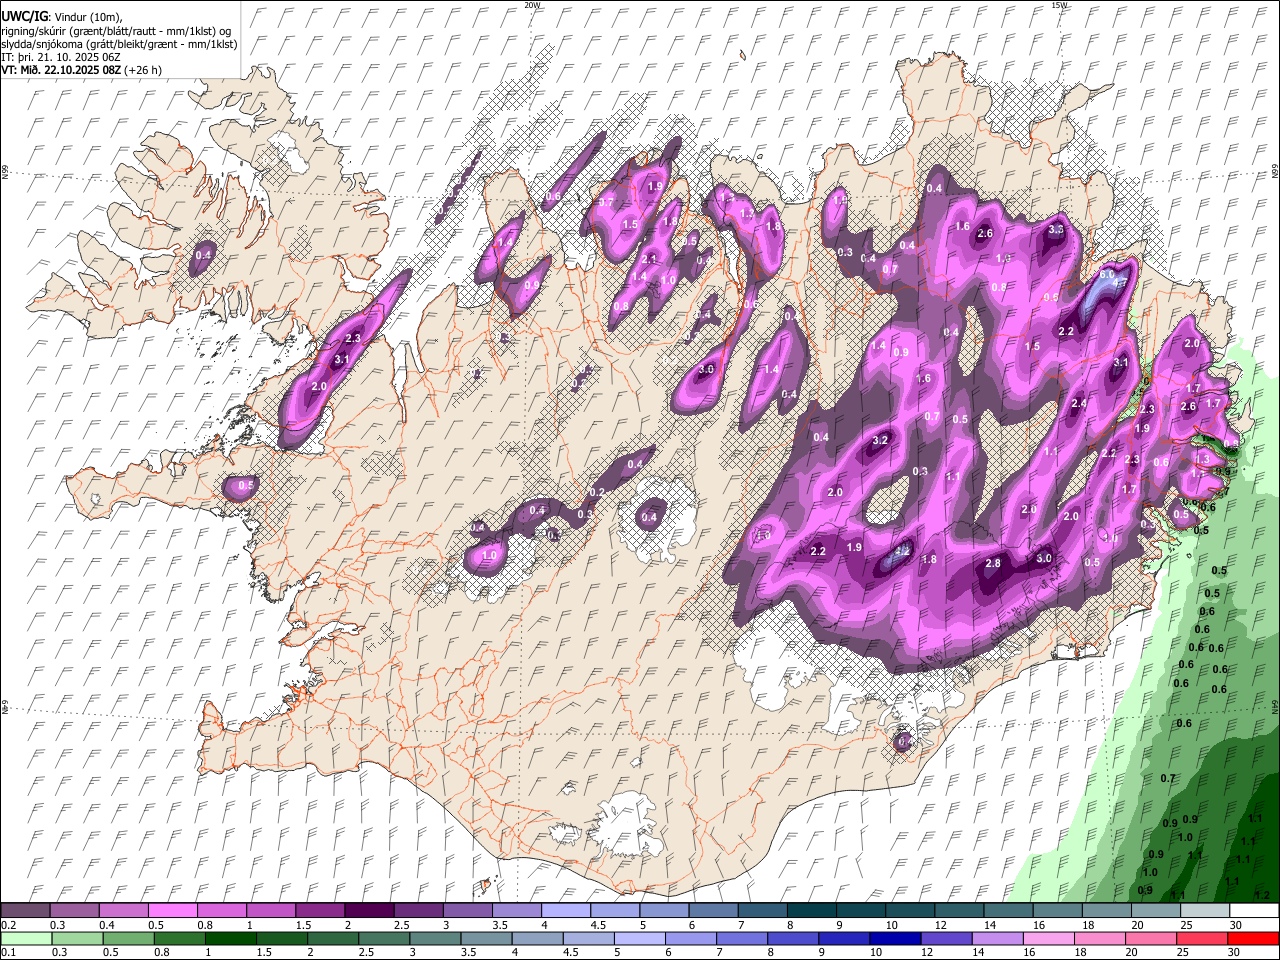Image resolution: width=1280 pixels, height=960 pixels.
Task: Click the '0.4' value inside Hofsjökull glacier
Action: point(650,517)
